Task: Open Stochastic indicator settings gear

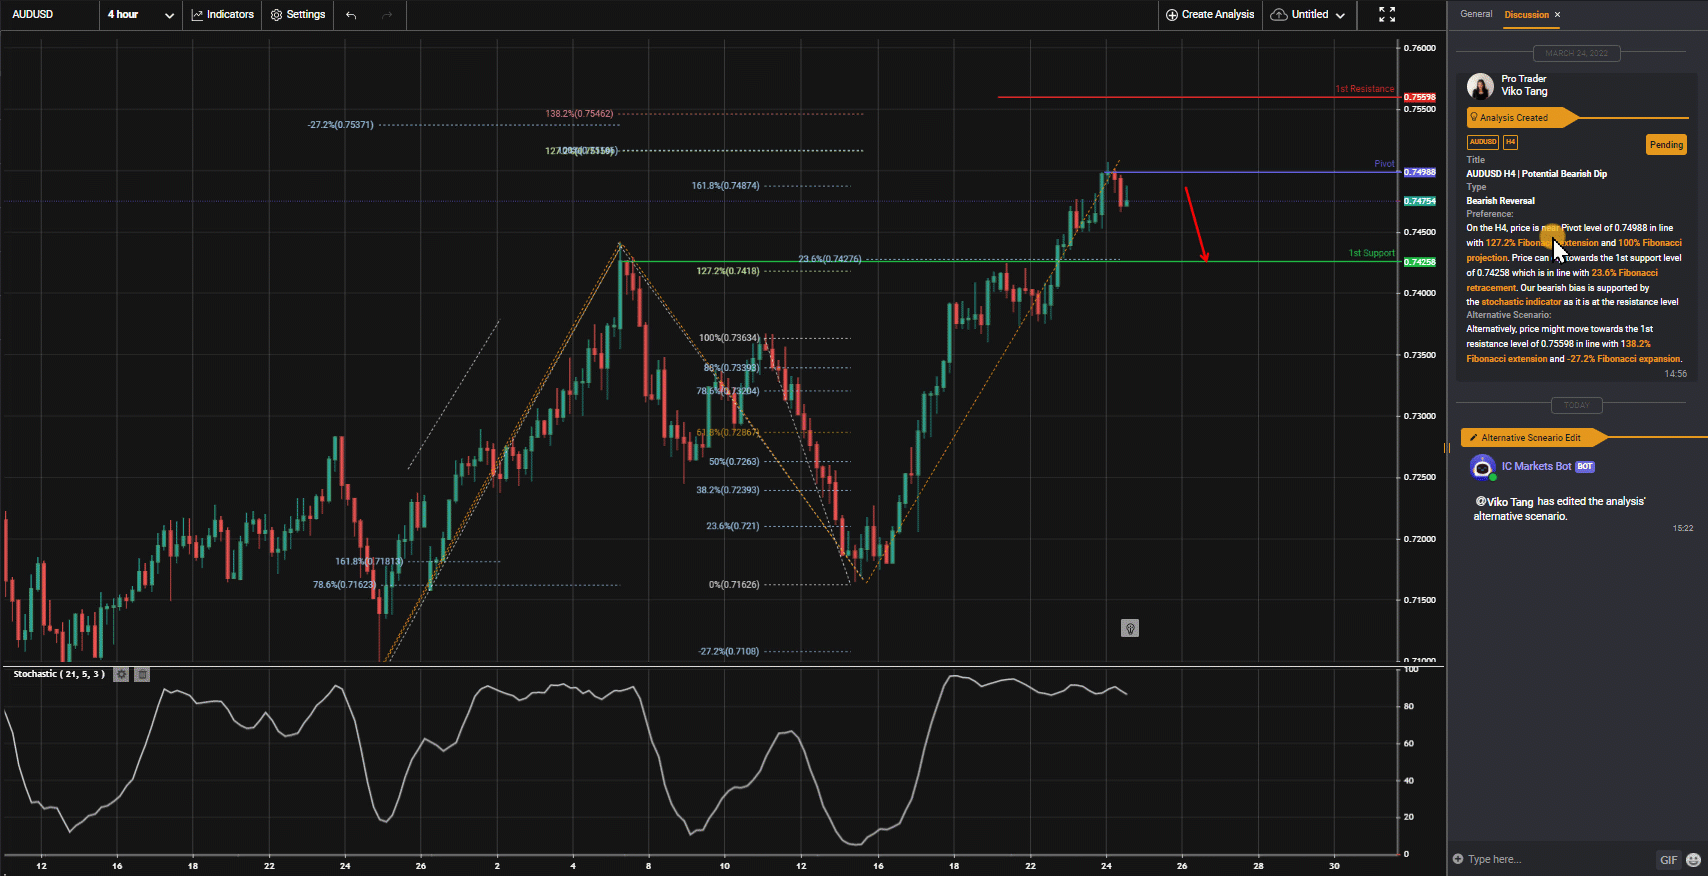Action: click(x=121, y=674)
